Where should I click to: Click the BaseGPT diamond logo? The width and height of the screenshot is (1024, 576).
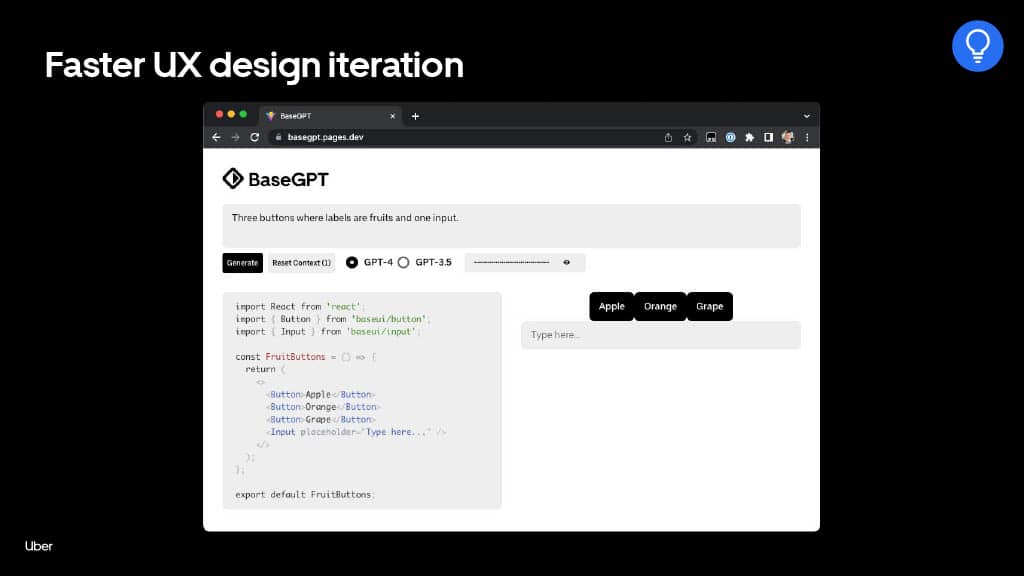(232, 178)
